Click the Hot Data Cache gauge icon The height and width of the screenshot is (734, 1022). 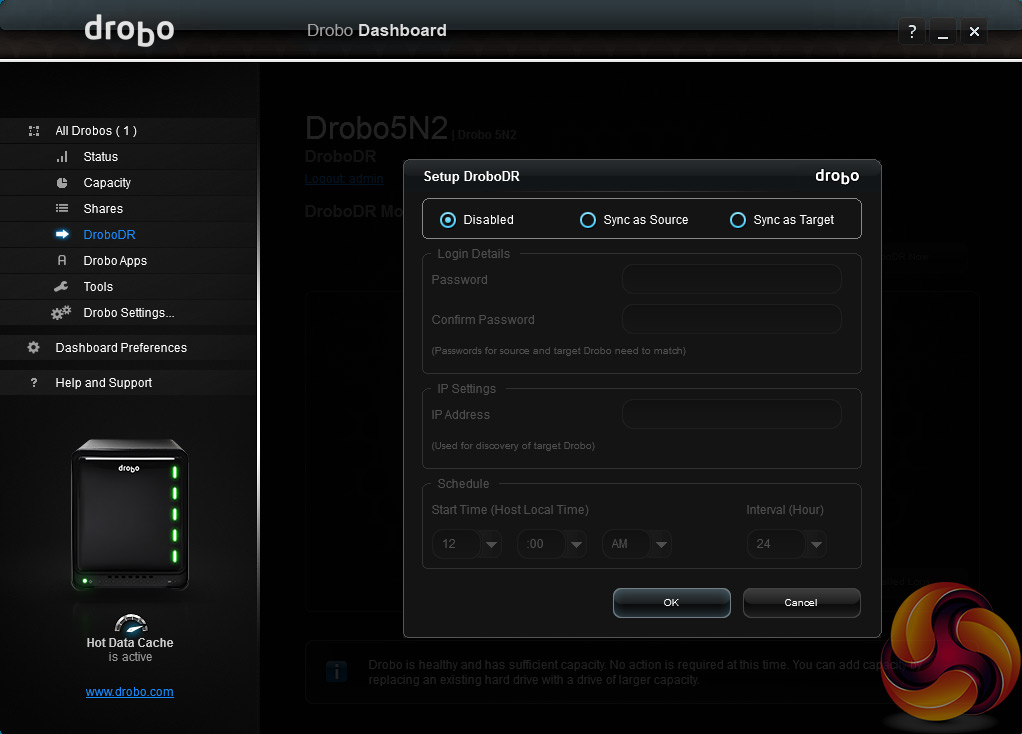tap(131, 624)
